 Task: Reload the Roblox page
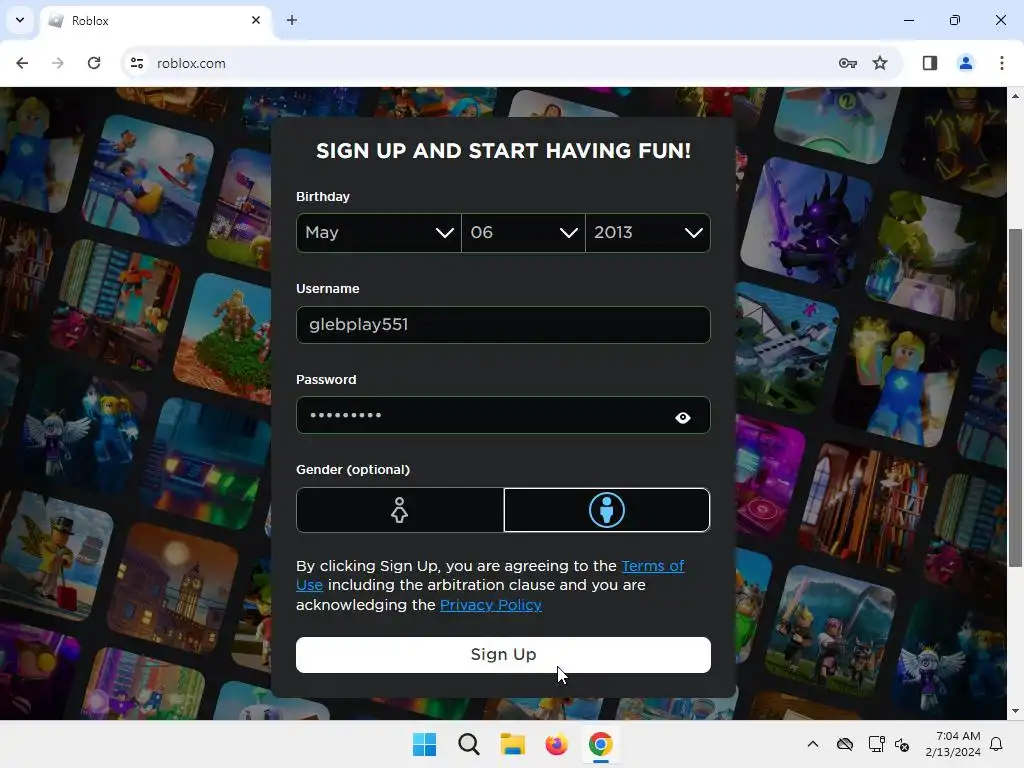click(x=94, y=63)
